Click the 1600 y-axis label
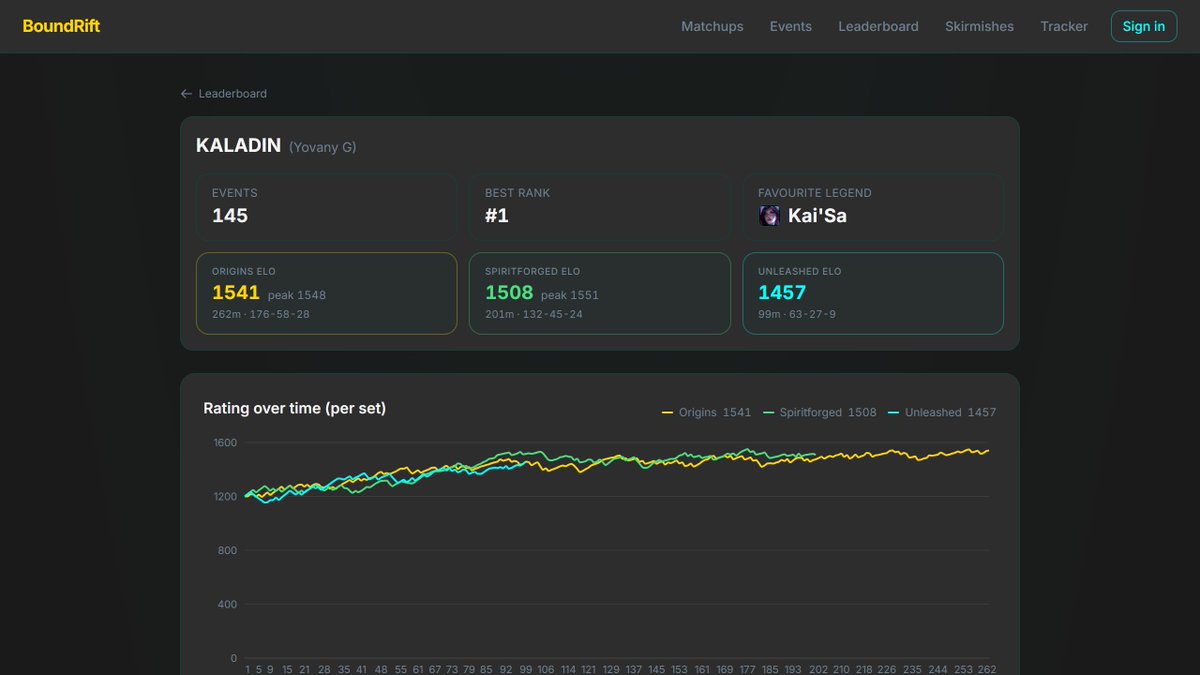 226,442
